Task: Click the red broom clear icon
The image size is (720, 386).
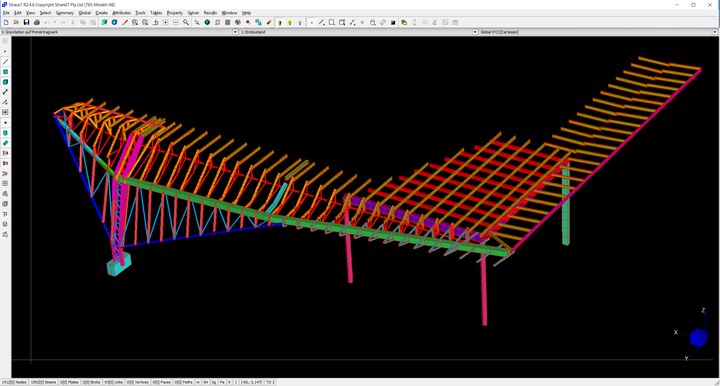Action: tap(269, 22)
